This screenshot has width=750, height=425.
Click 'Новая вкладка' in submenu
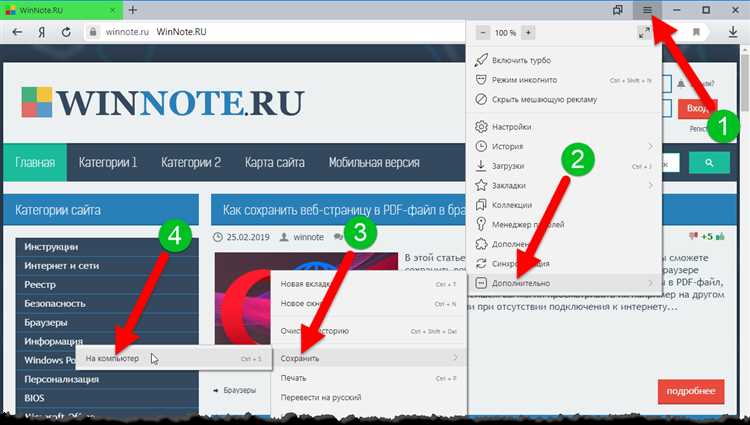point(368,284)
